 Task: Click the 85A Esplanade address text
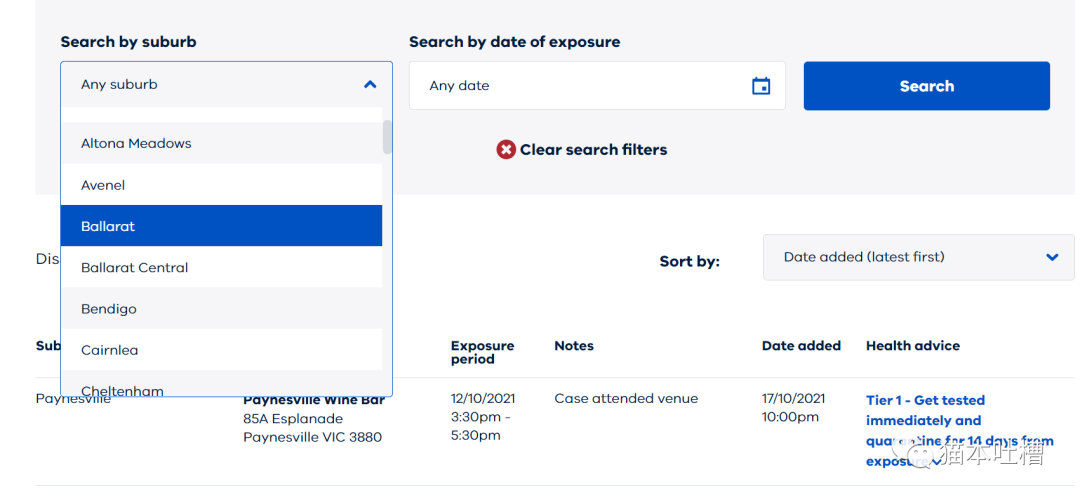[293, 419]
